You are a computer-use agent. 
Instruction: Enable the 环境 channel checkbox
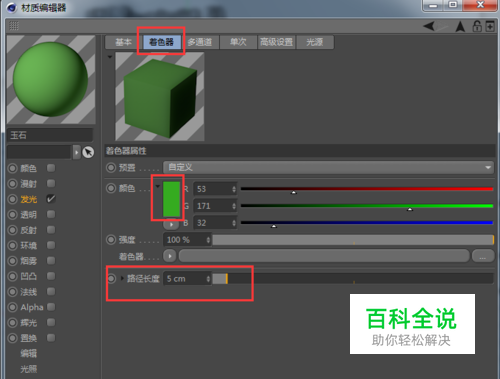(x=51, y=245)
